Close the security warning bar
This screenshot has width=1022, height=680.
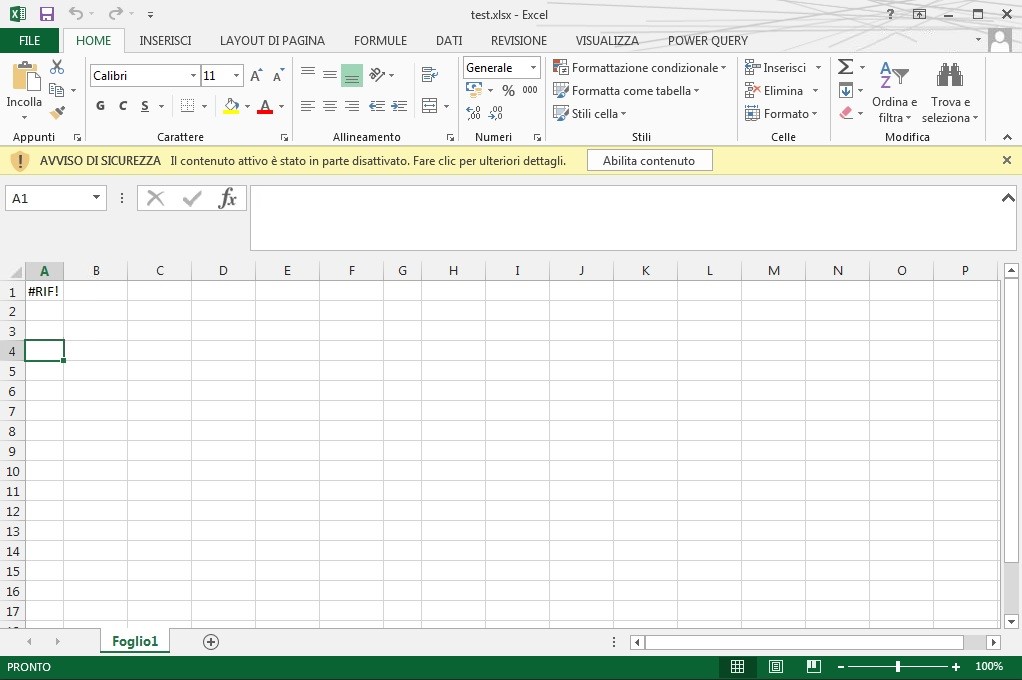click(x=1006, y=160)
